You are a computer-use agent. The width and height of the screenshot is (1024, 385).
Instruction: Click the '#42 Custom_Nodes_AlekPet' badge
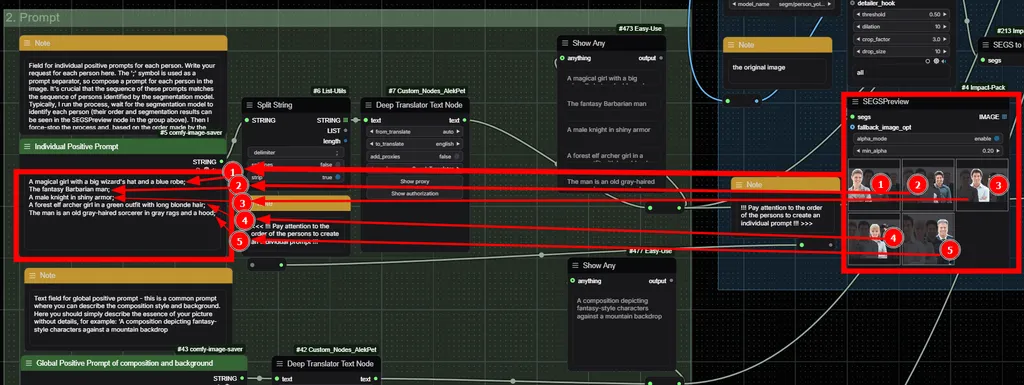tap(336, 350)
